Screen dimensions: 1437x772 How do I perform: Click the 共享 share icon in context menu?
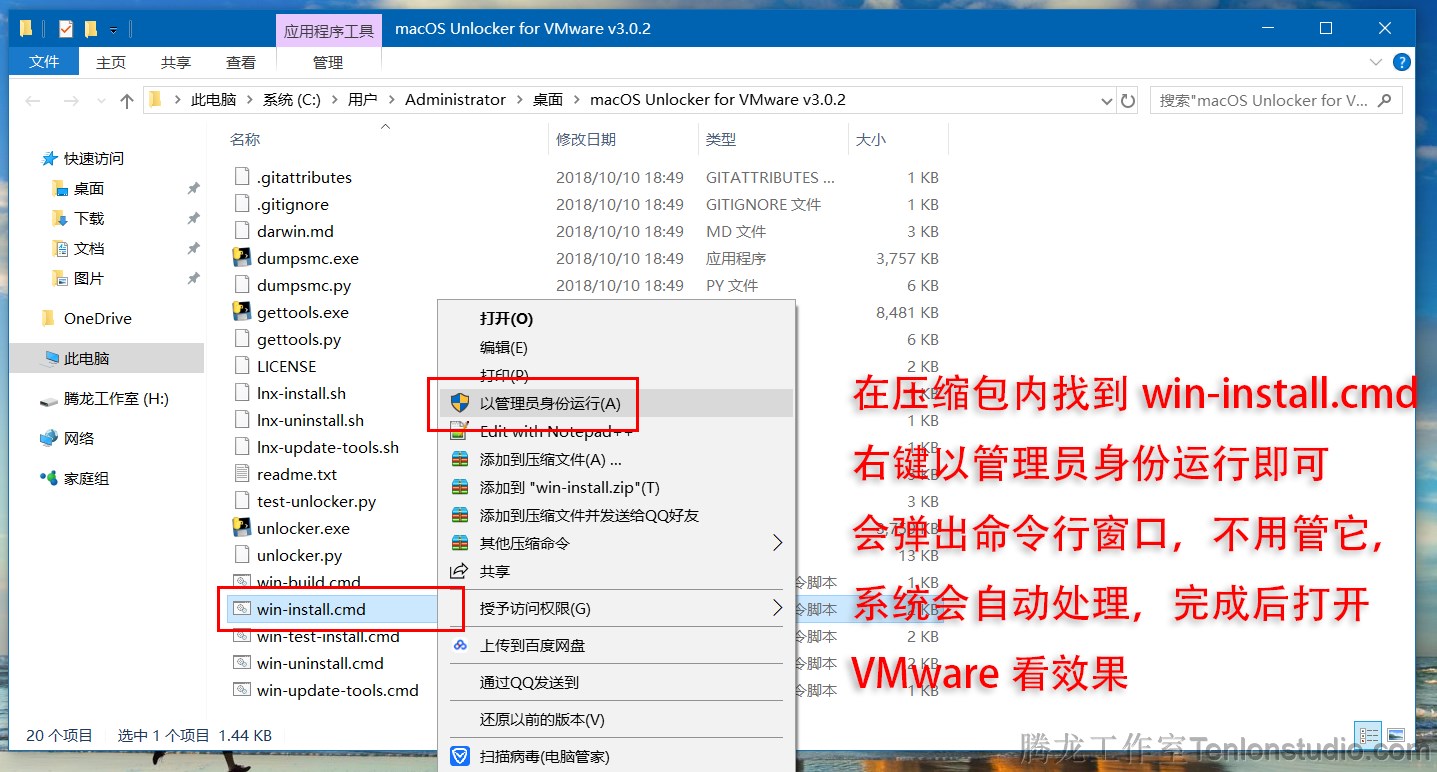click(492, 571)
